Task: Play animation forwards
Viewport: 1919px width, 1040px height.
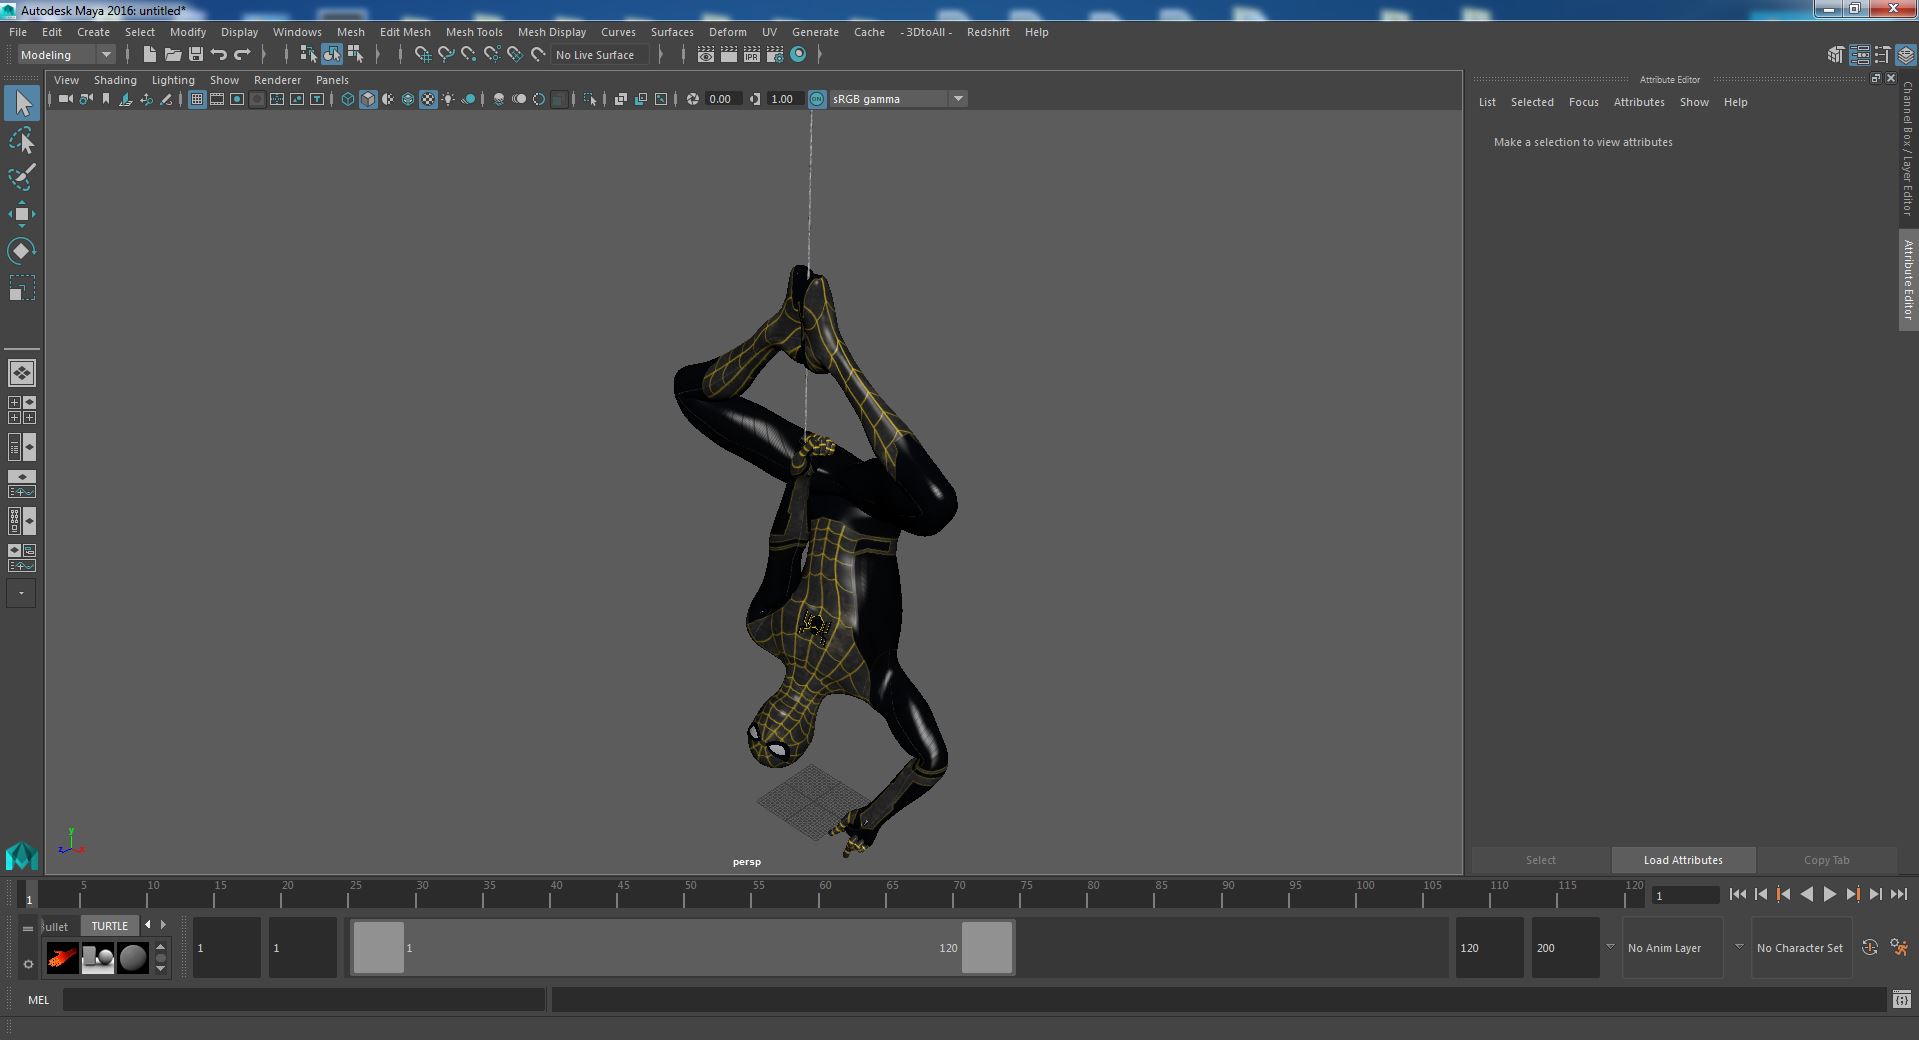Action: 1829,895
